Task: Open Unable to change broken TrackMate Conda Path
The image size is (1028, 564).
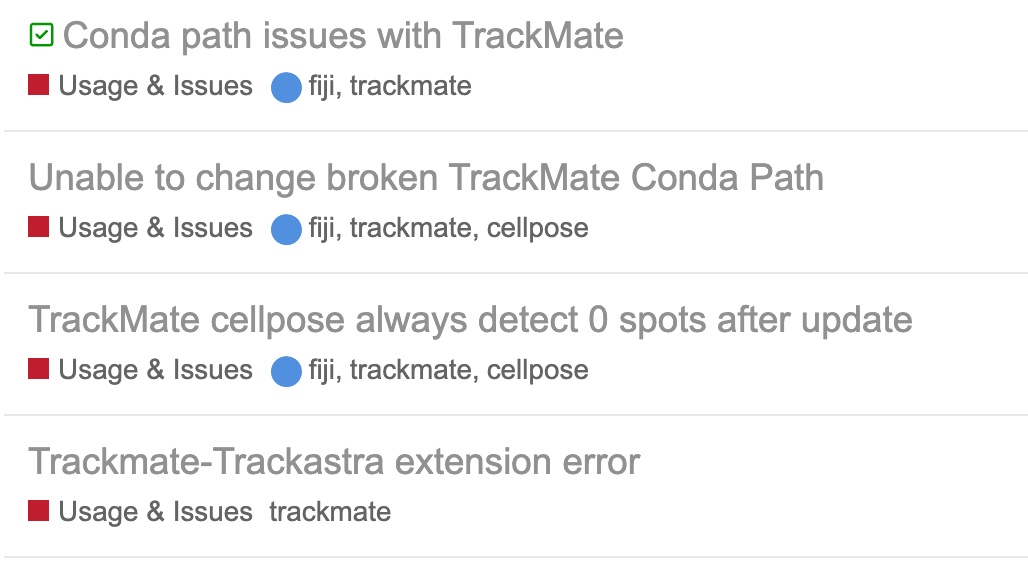Action: (426, 178)
